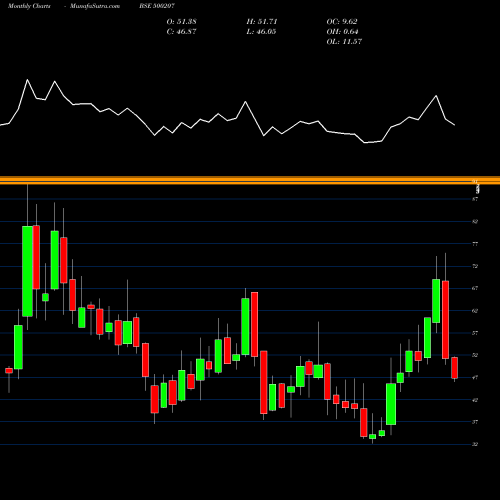Click the price axis label 57
This screenshot has width=500, height=500.
pos(475,333)
